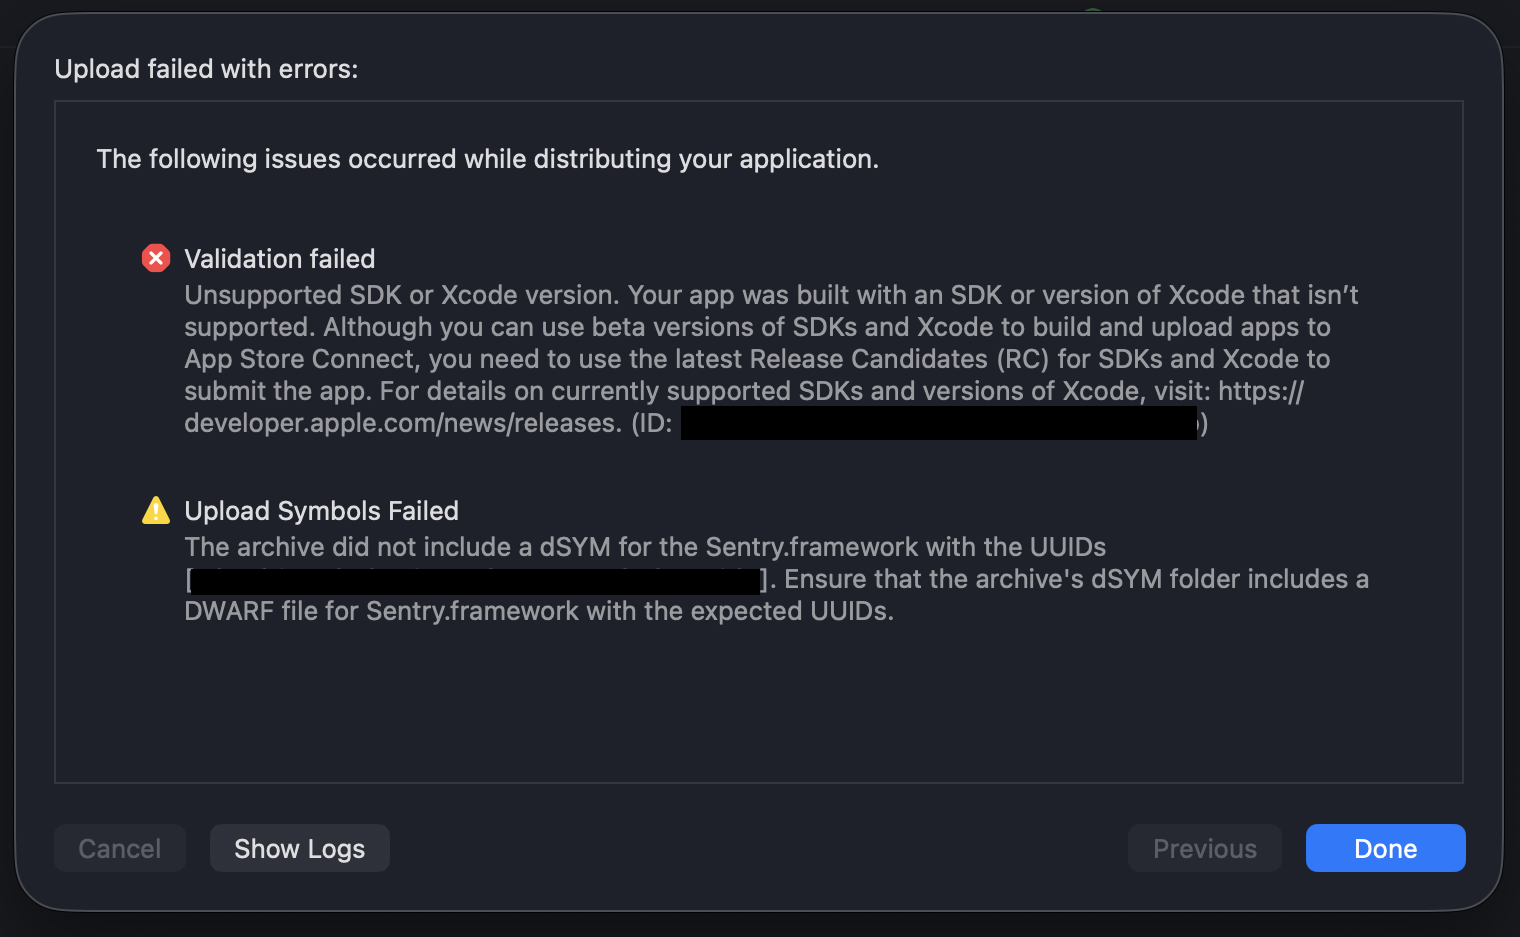The width and height of the screenshot is (1520, 937).
Task: Click the "App Store Connect" text
Action: [x=301, y=359]
